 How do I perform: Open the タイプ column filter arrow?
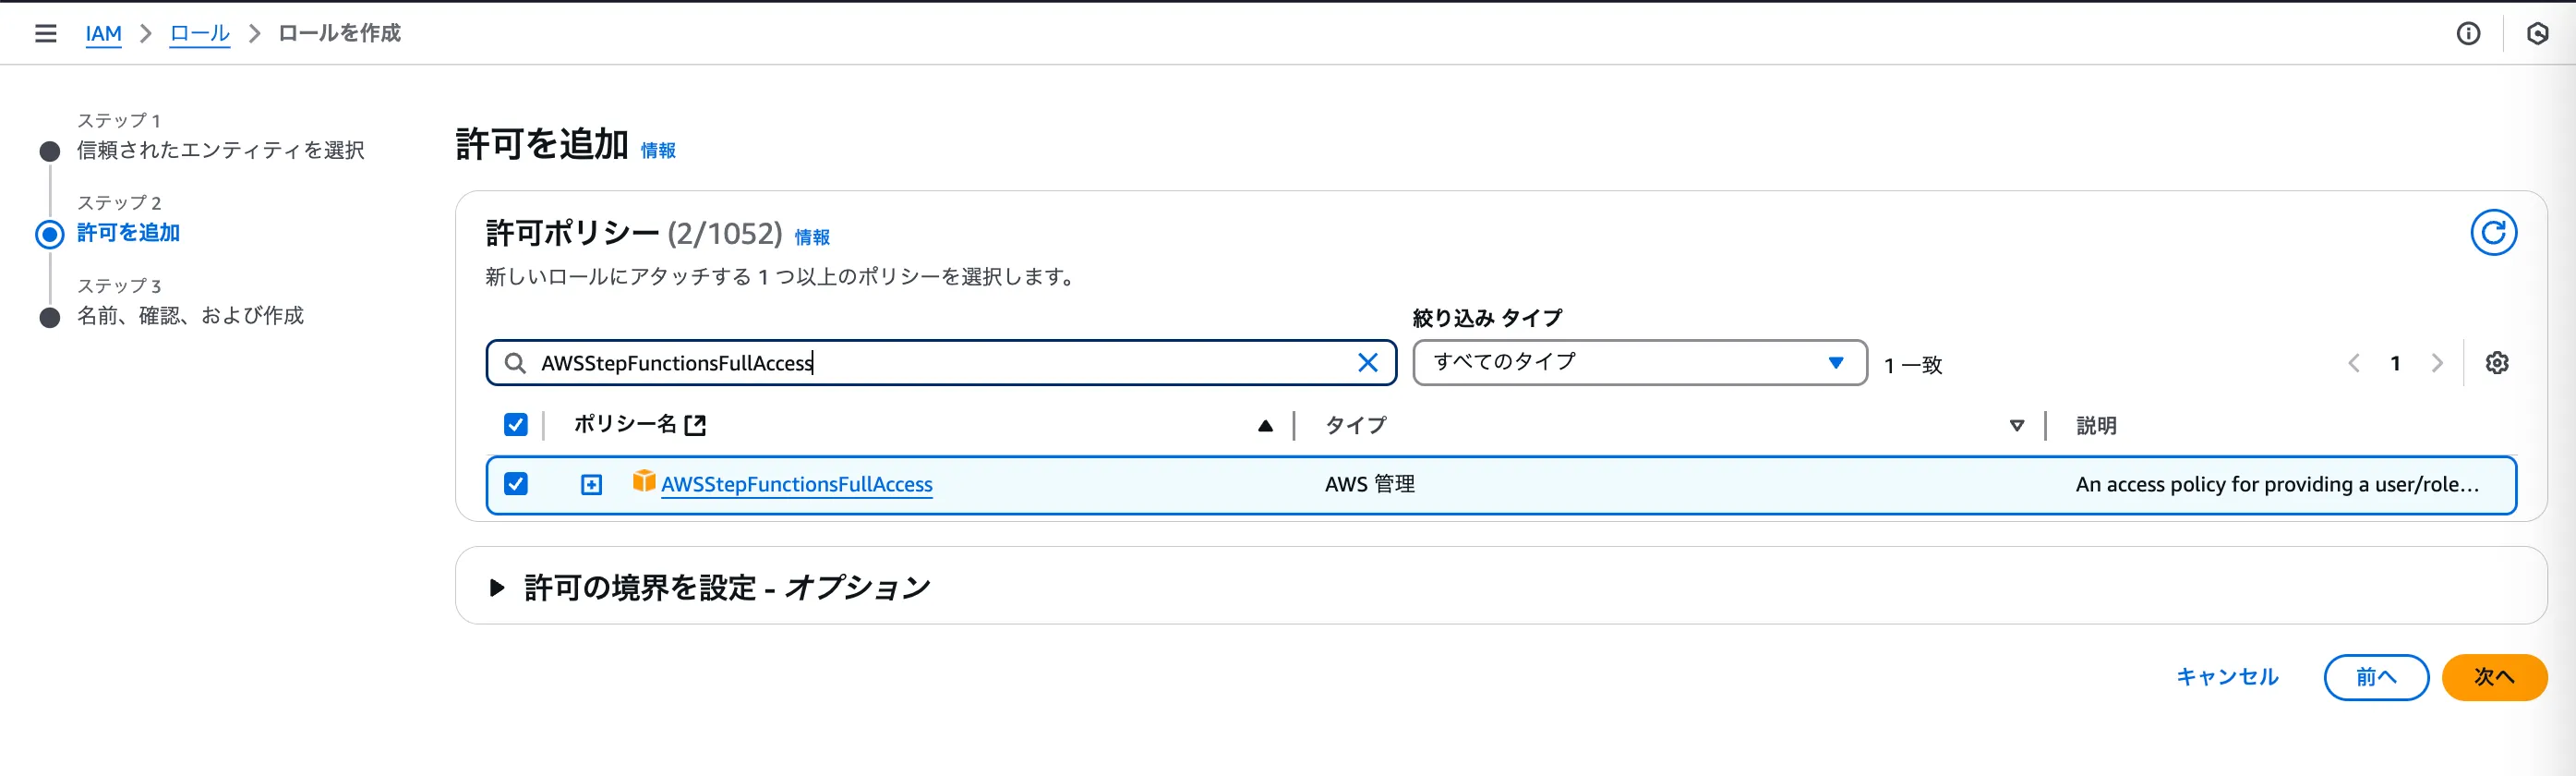pos(2016,426)
